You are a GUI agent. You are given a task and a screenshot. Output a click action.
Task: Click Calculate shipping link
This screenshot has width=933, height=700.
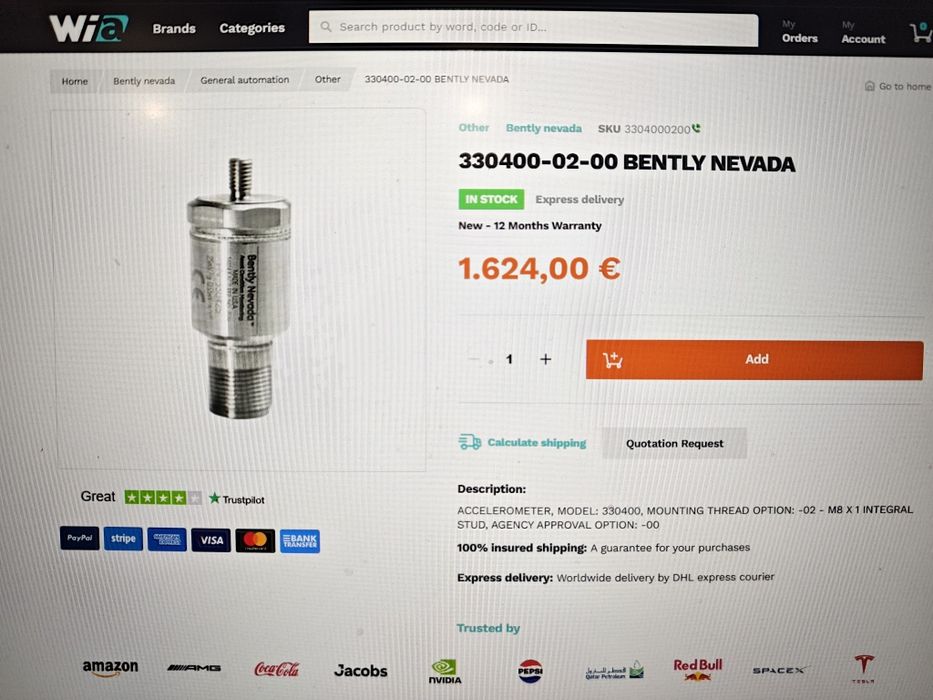click(522, 442)
